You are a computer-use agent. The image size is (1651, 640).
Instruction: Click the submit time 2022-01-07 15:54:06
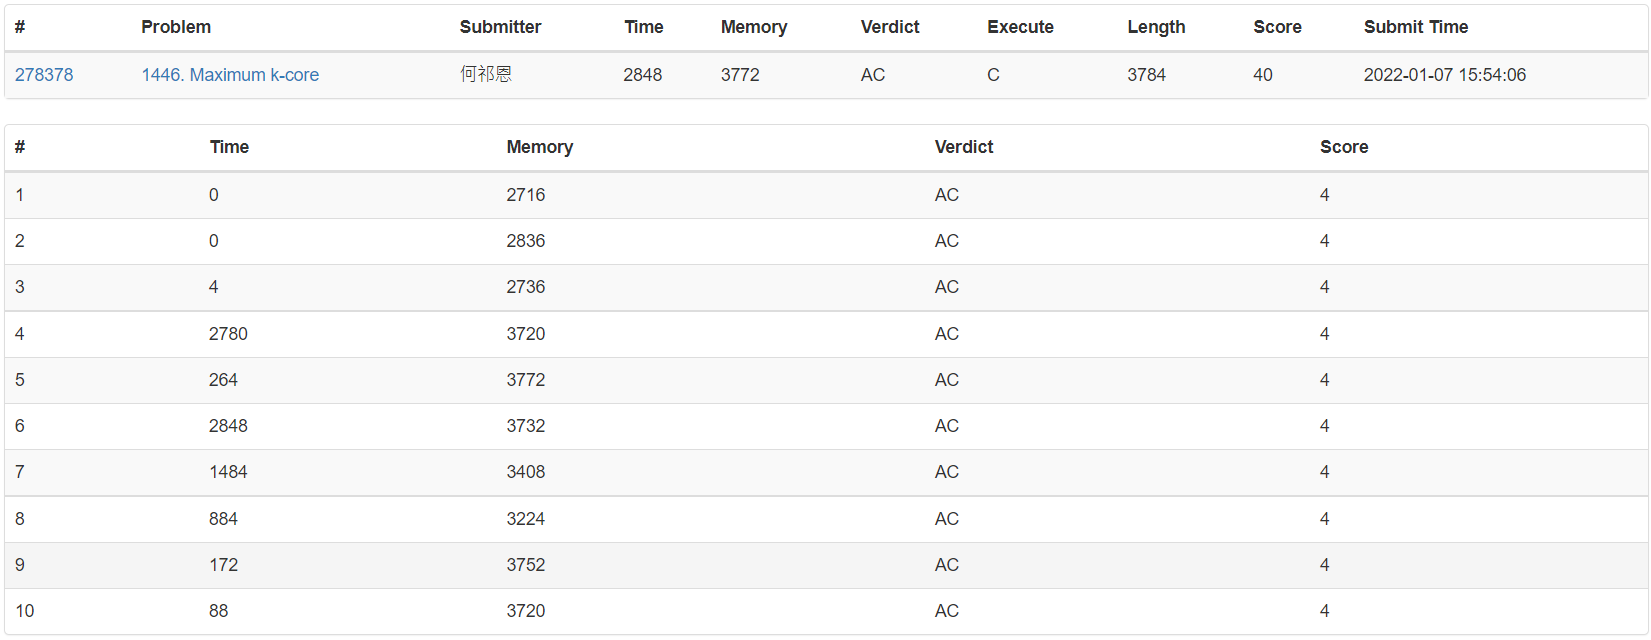pos(1444,75)
